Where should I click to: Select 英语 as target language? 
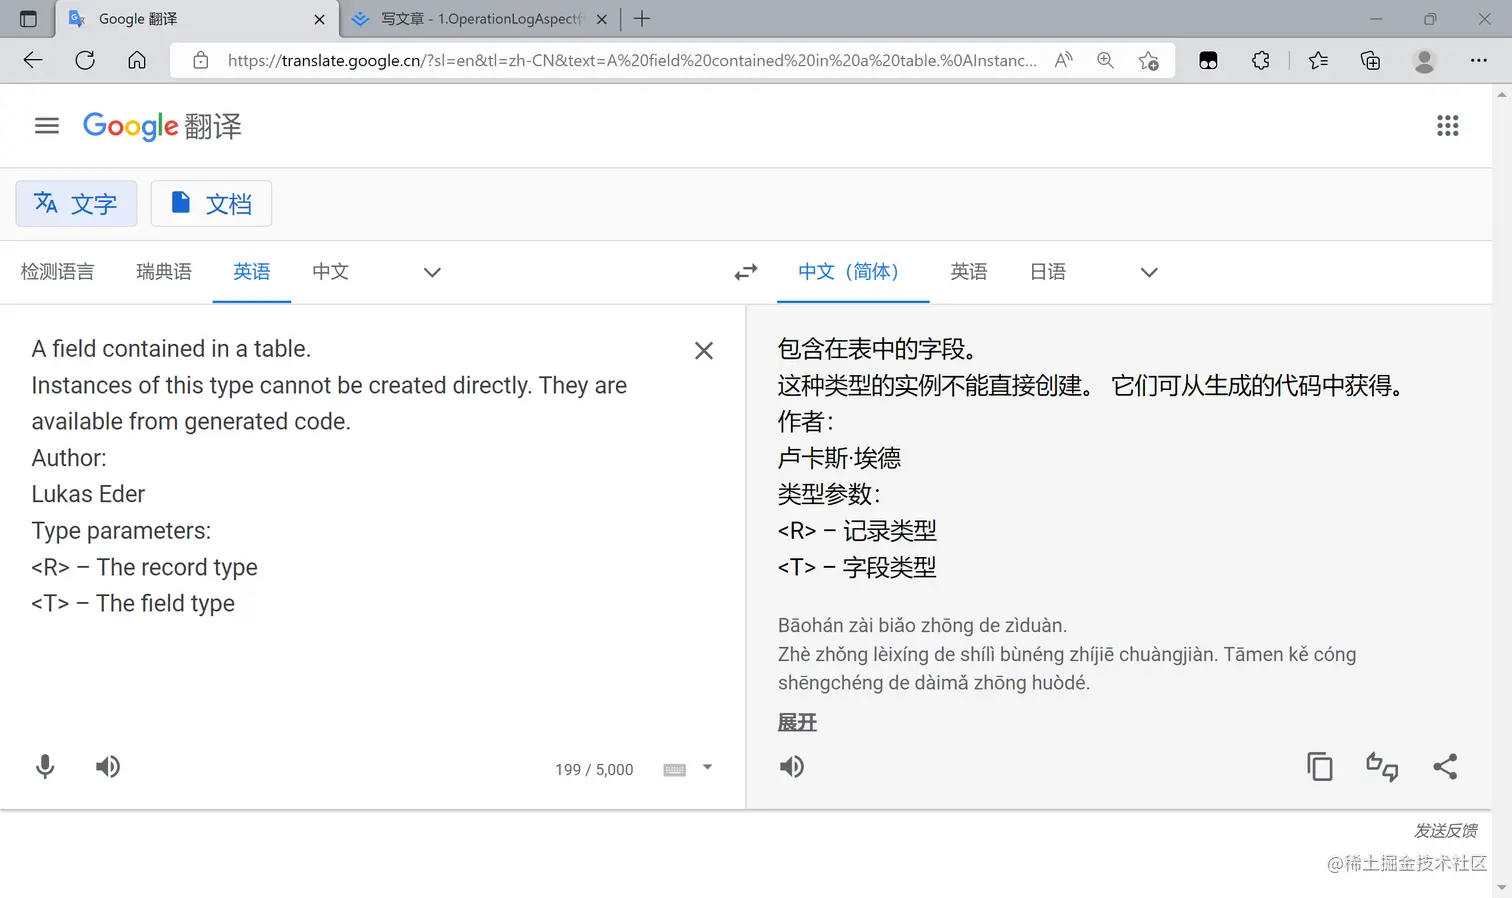(x=969, y=272)
